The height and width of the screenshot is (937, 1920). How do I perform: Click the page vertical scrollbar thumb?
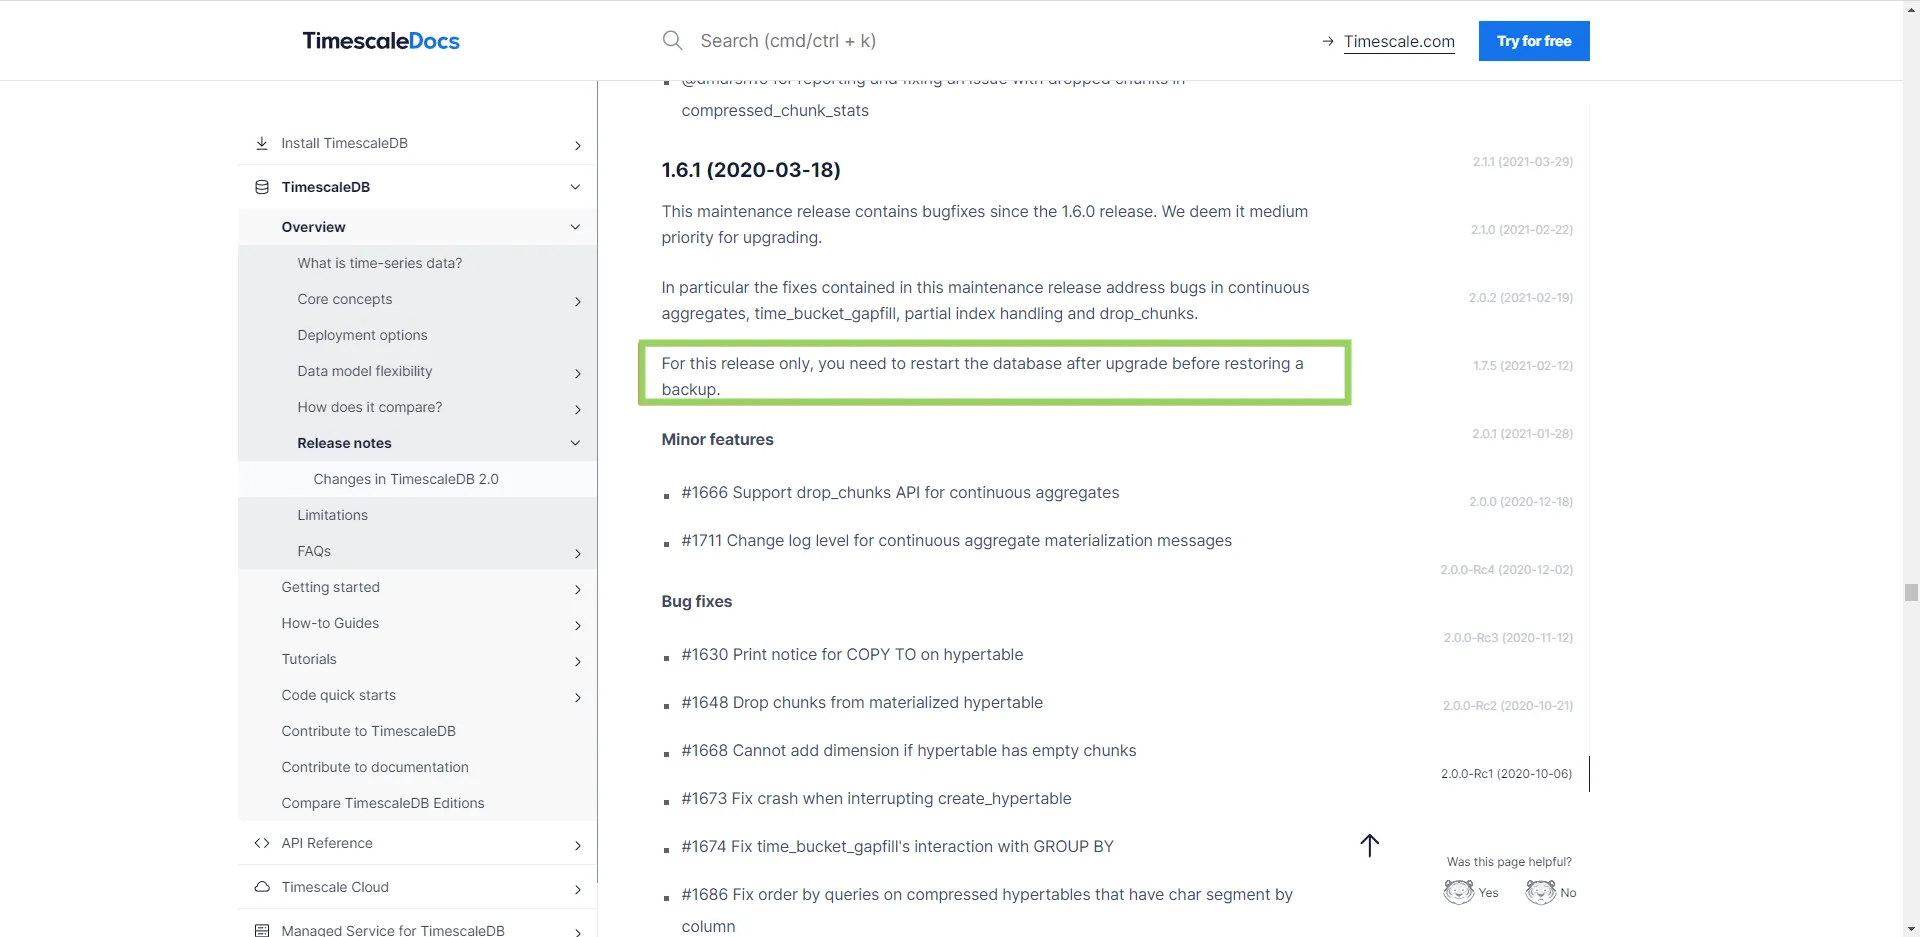(1911, 592)
